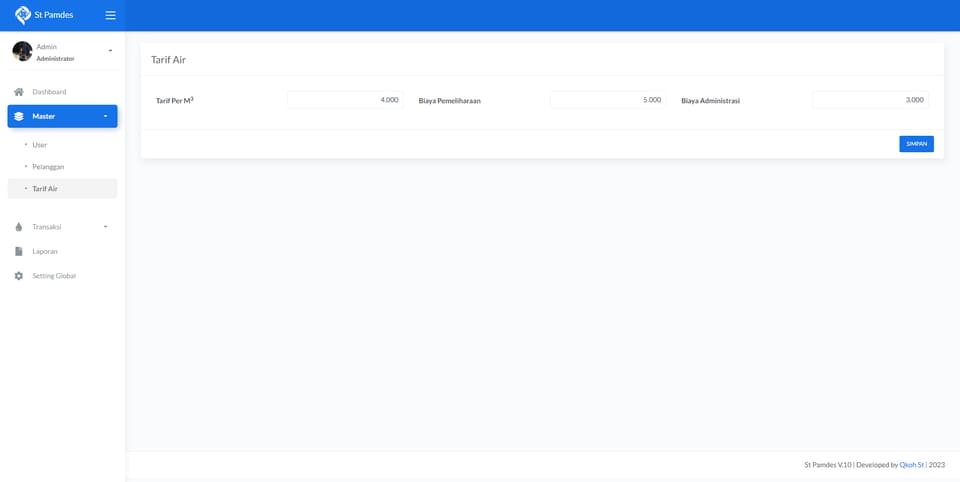
Task: Click the Administrator role text
Action: [55, 59]
